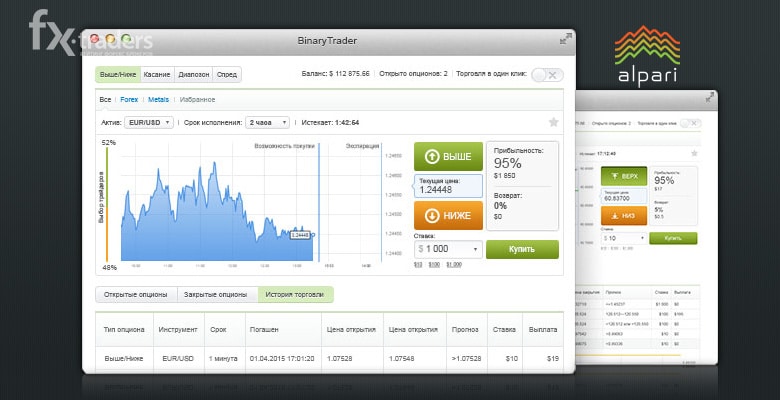Select the Диапазон option type tab

[194, 75]
